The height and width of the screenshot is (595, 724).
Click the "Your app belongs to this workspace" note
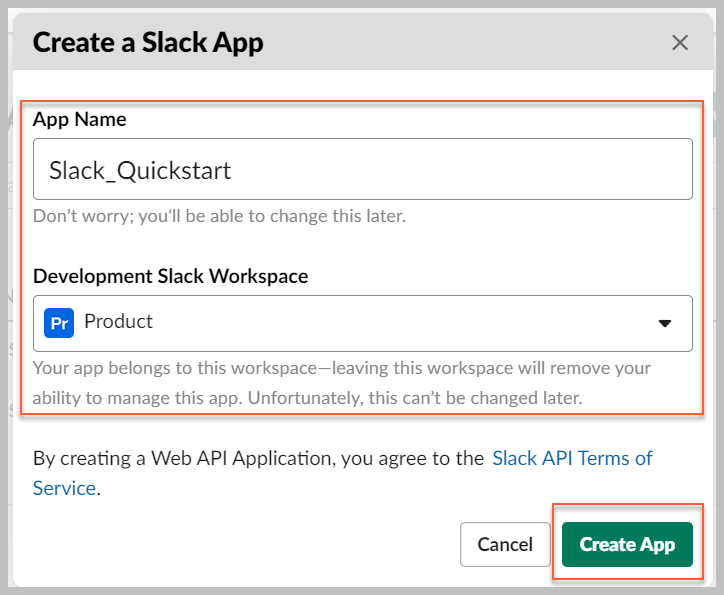point(342,383)
